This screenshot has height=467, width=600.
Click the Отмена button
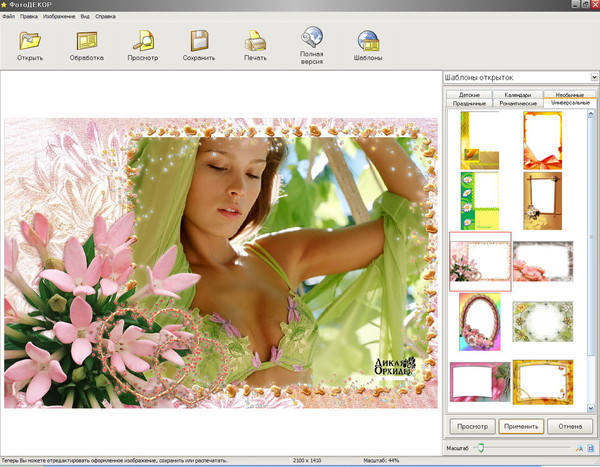click(x=570, y=426)
